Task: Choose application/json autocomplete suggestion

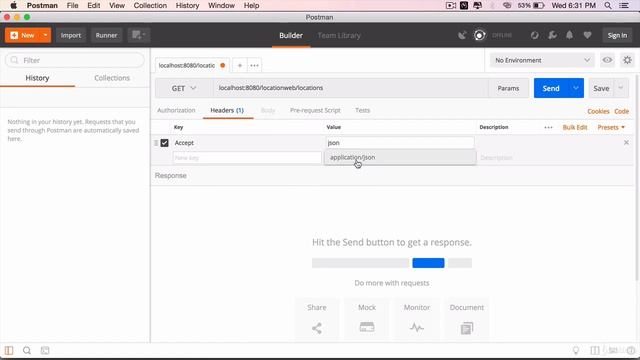Action: coord(400,158)
